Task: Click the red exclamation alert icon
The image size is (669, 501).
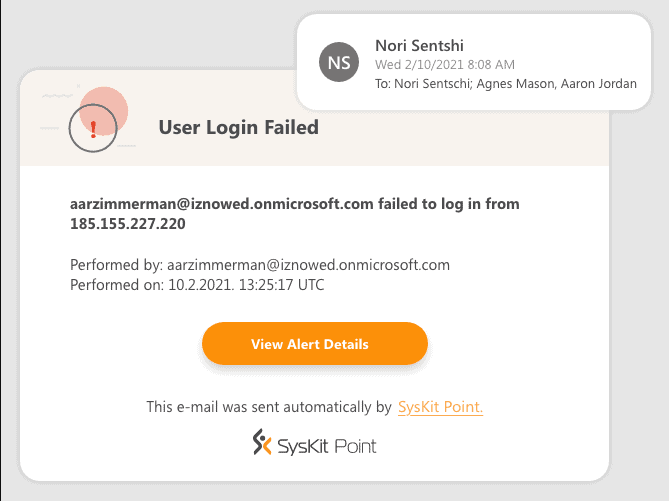Action: tap(93, 129)
